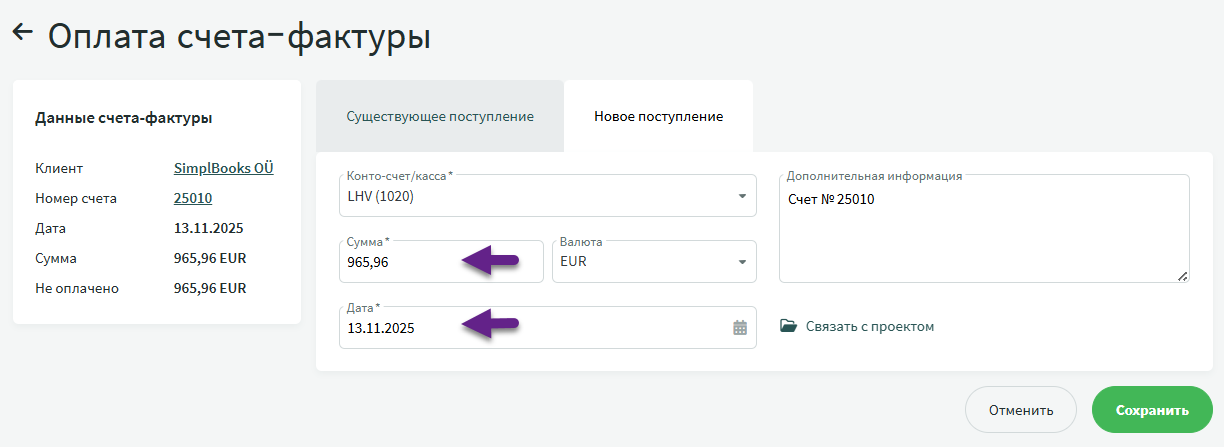Viewport: 1224px width, 447px height.
Task: Click the caret arrow in the EUR currency field
Action: click(742, 262)
